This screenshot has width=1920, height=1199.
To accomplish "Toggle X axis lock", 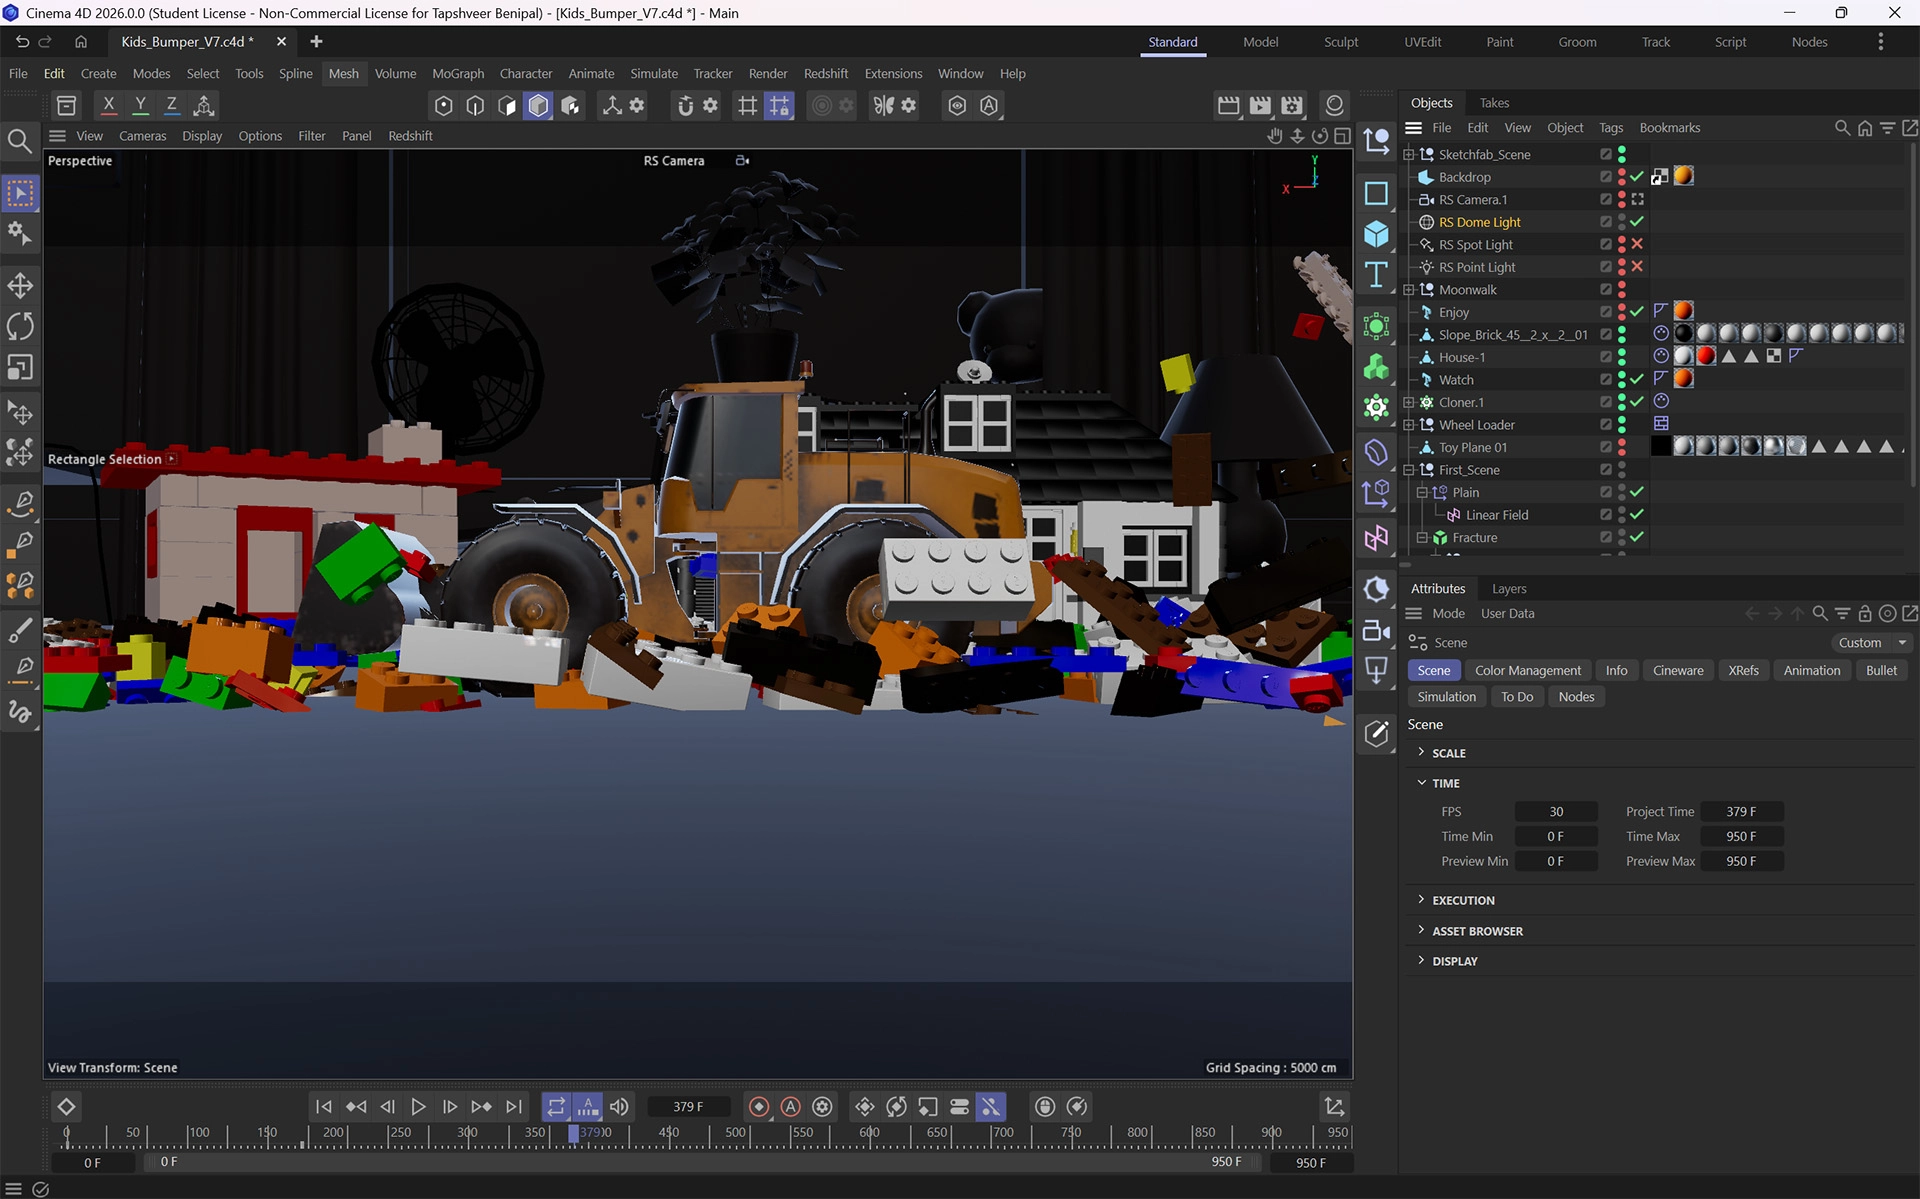I will click(x=109, y=105).
